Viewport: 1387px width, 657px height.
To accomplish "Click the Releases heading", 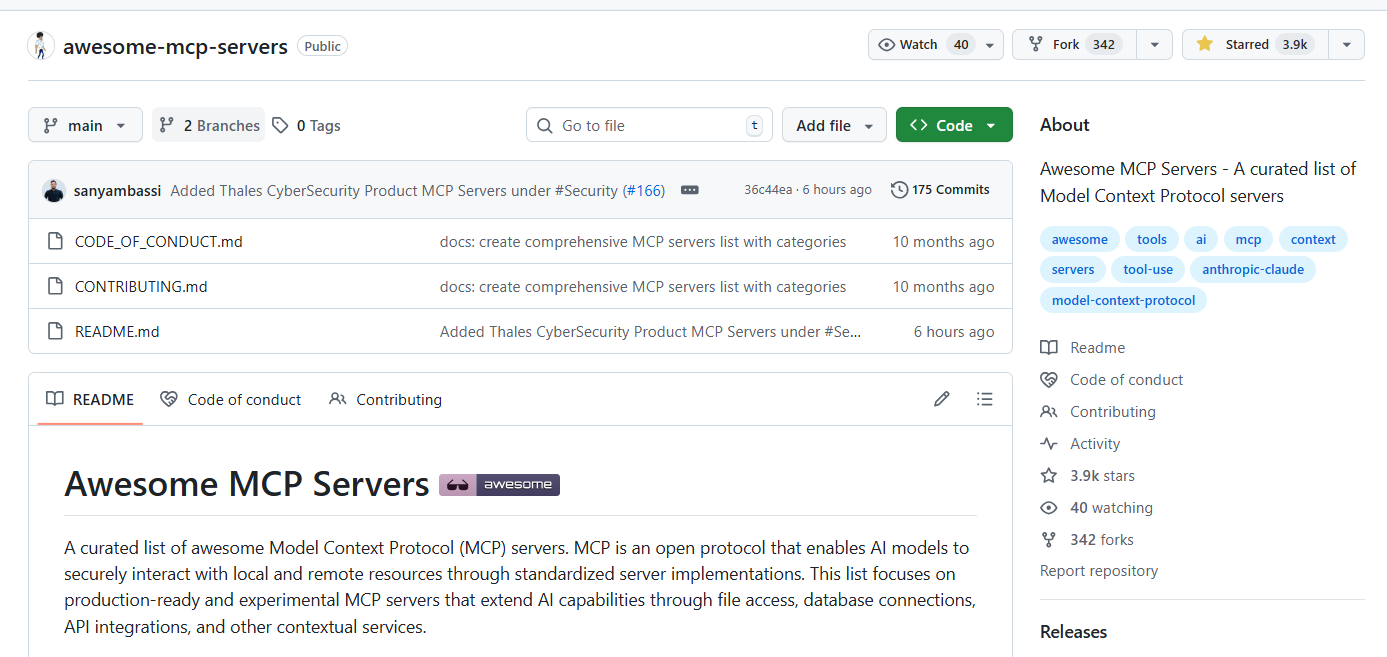I will [1073, 632].
